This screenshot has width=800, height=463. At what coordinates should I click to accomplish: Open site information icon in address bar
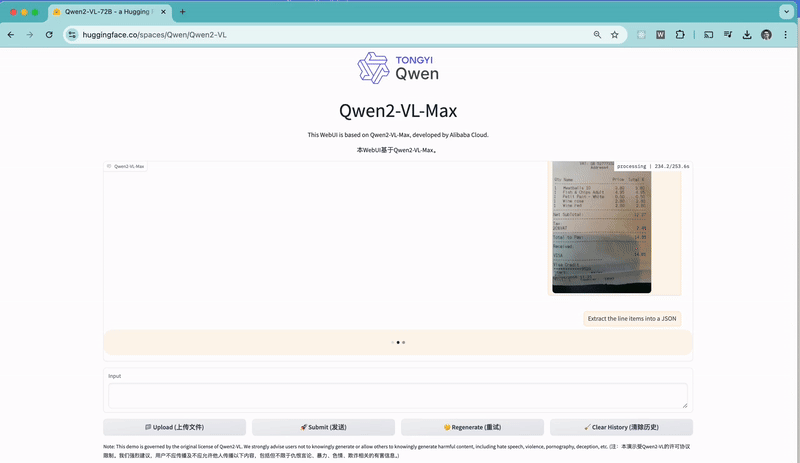72,35
